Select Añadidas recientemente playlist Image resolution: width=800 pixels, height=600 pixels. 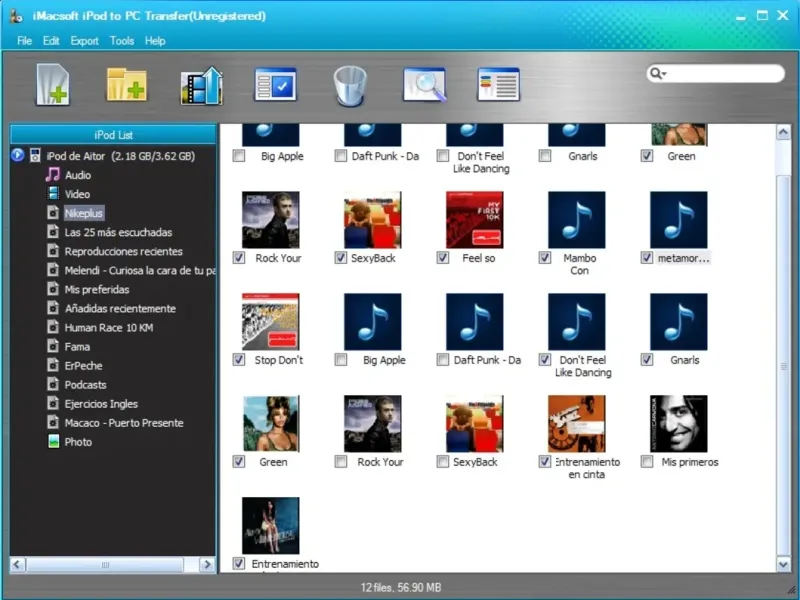(x=120, y=309)
